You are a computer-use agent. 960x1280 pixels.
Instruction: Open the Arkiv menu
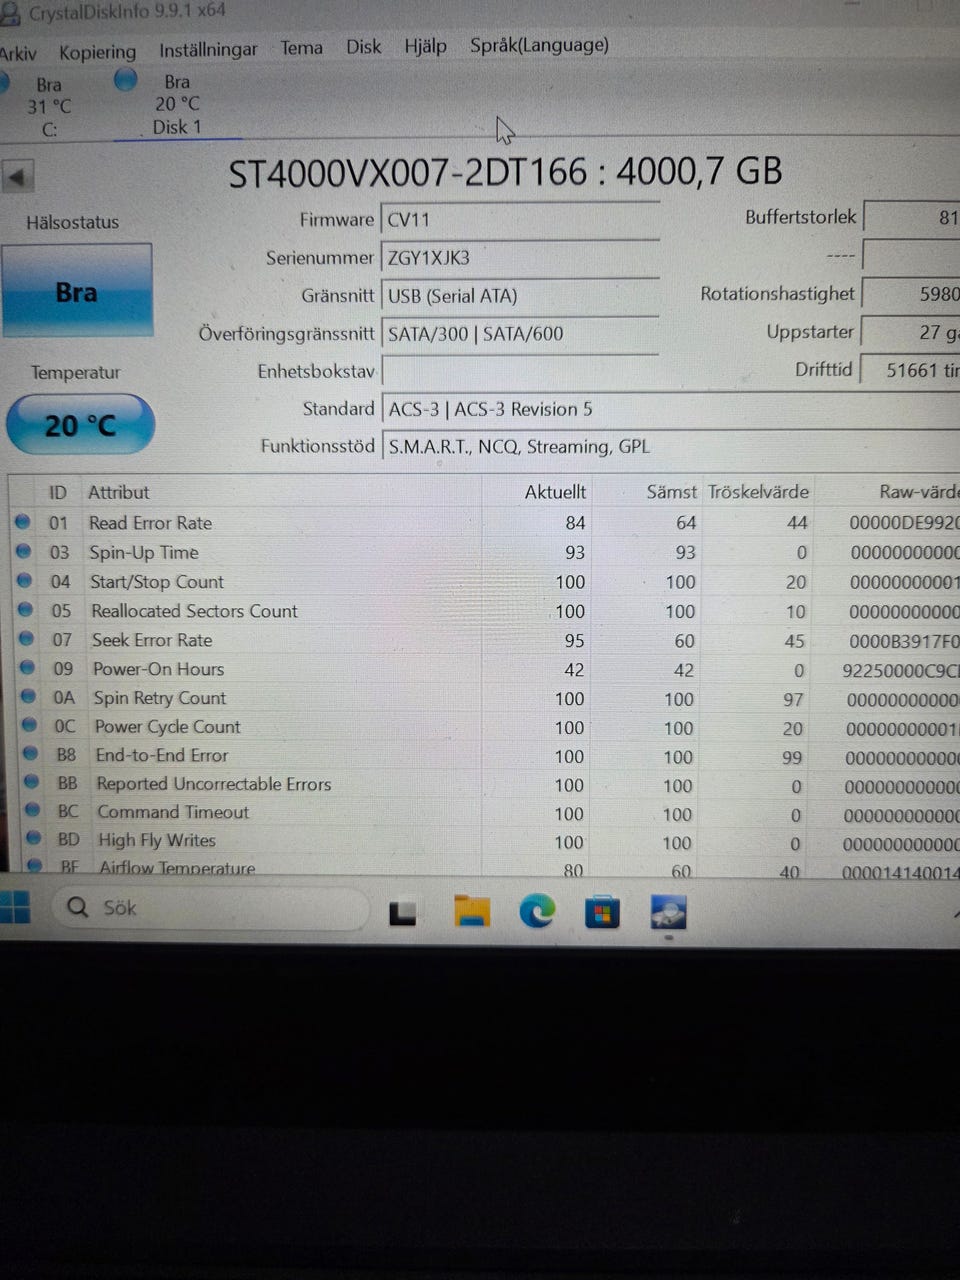pyautogui.click(x=18, y=53)
